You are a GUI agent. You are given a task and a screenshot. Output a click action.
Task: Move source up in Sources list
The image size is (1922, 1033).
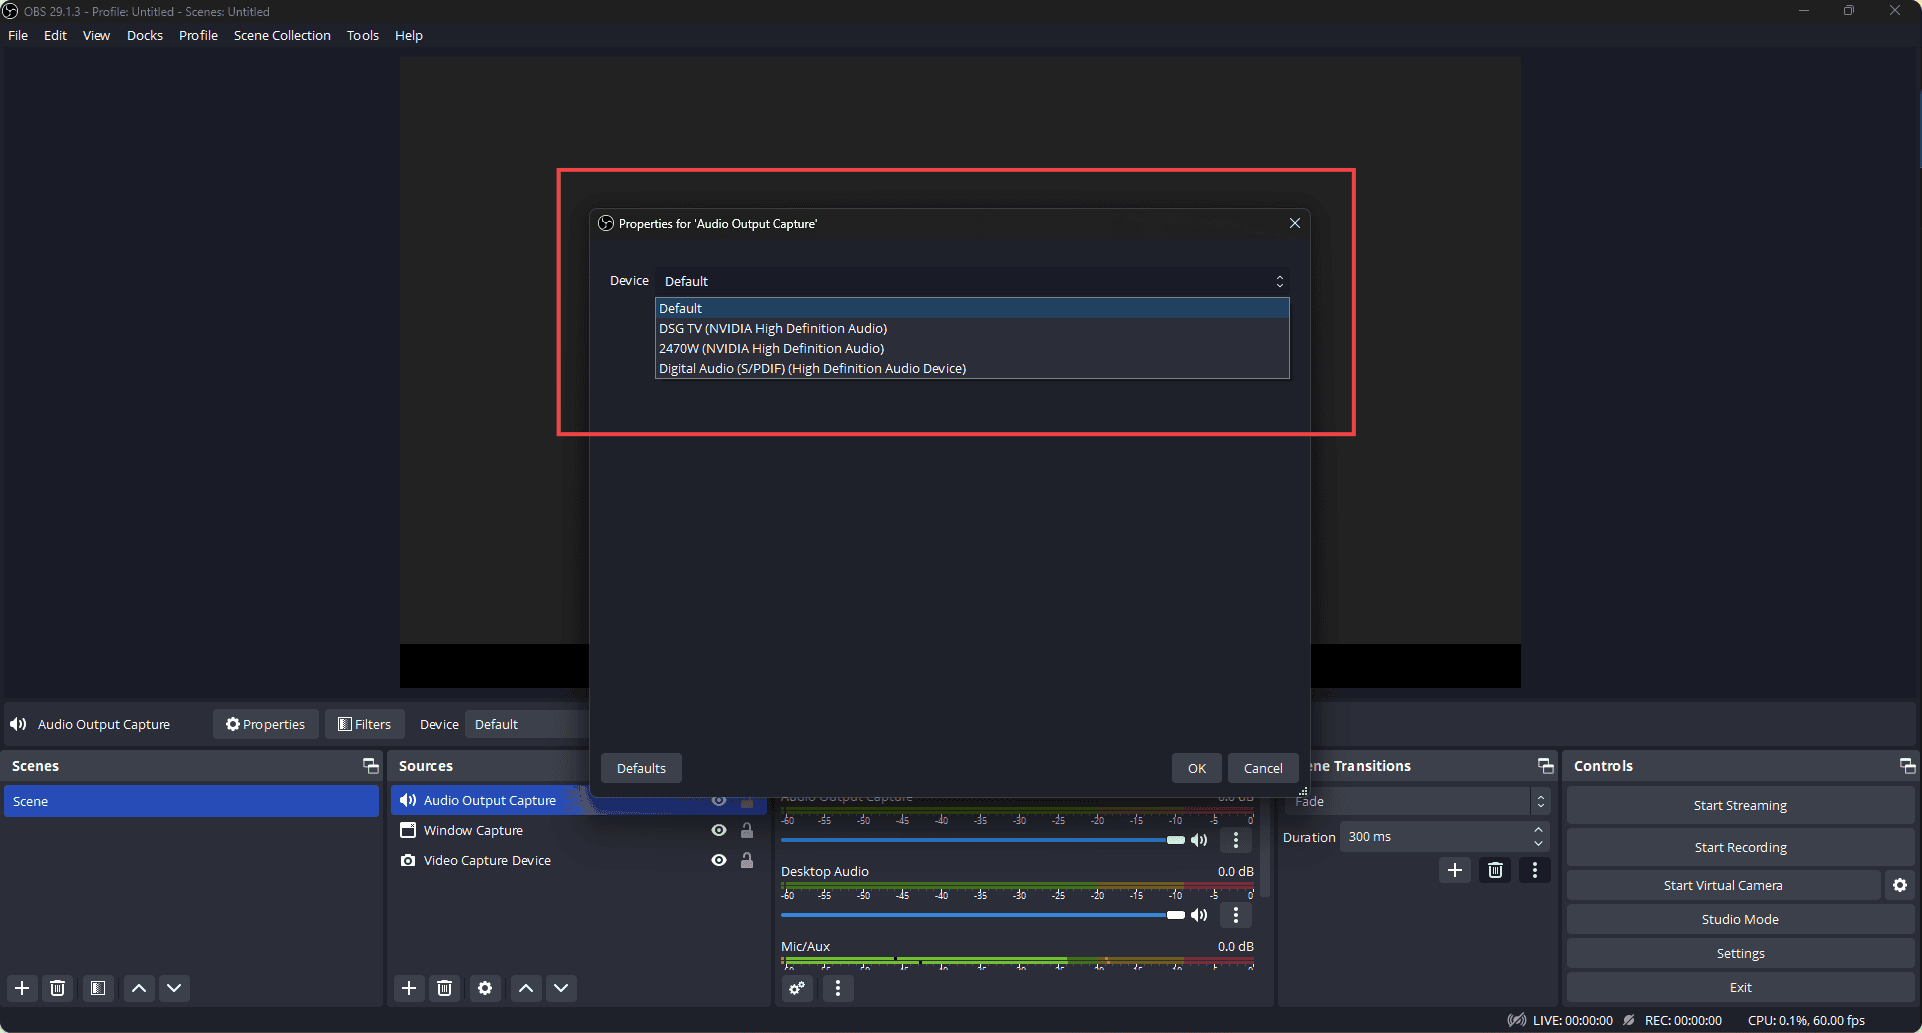(x=526, y=988)
